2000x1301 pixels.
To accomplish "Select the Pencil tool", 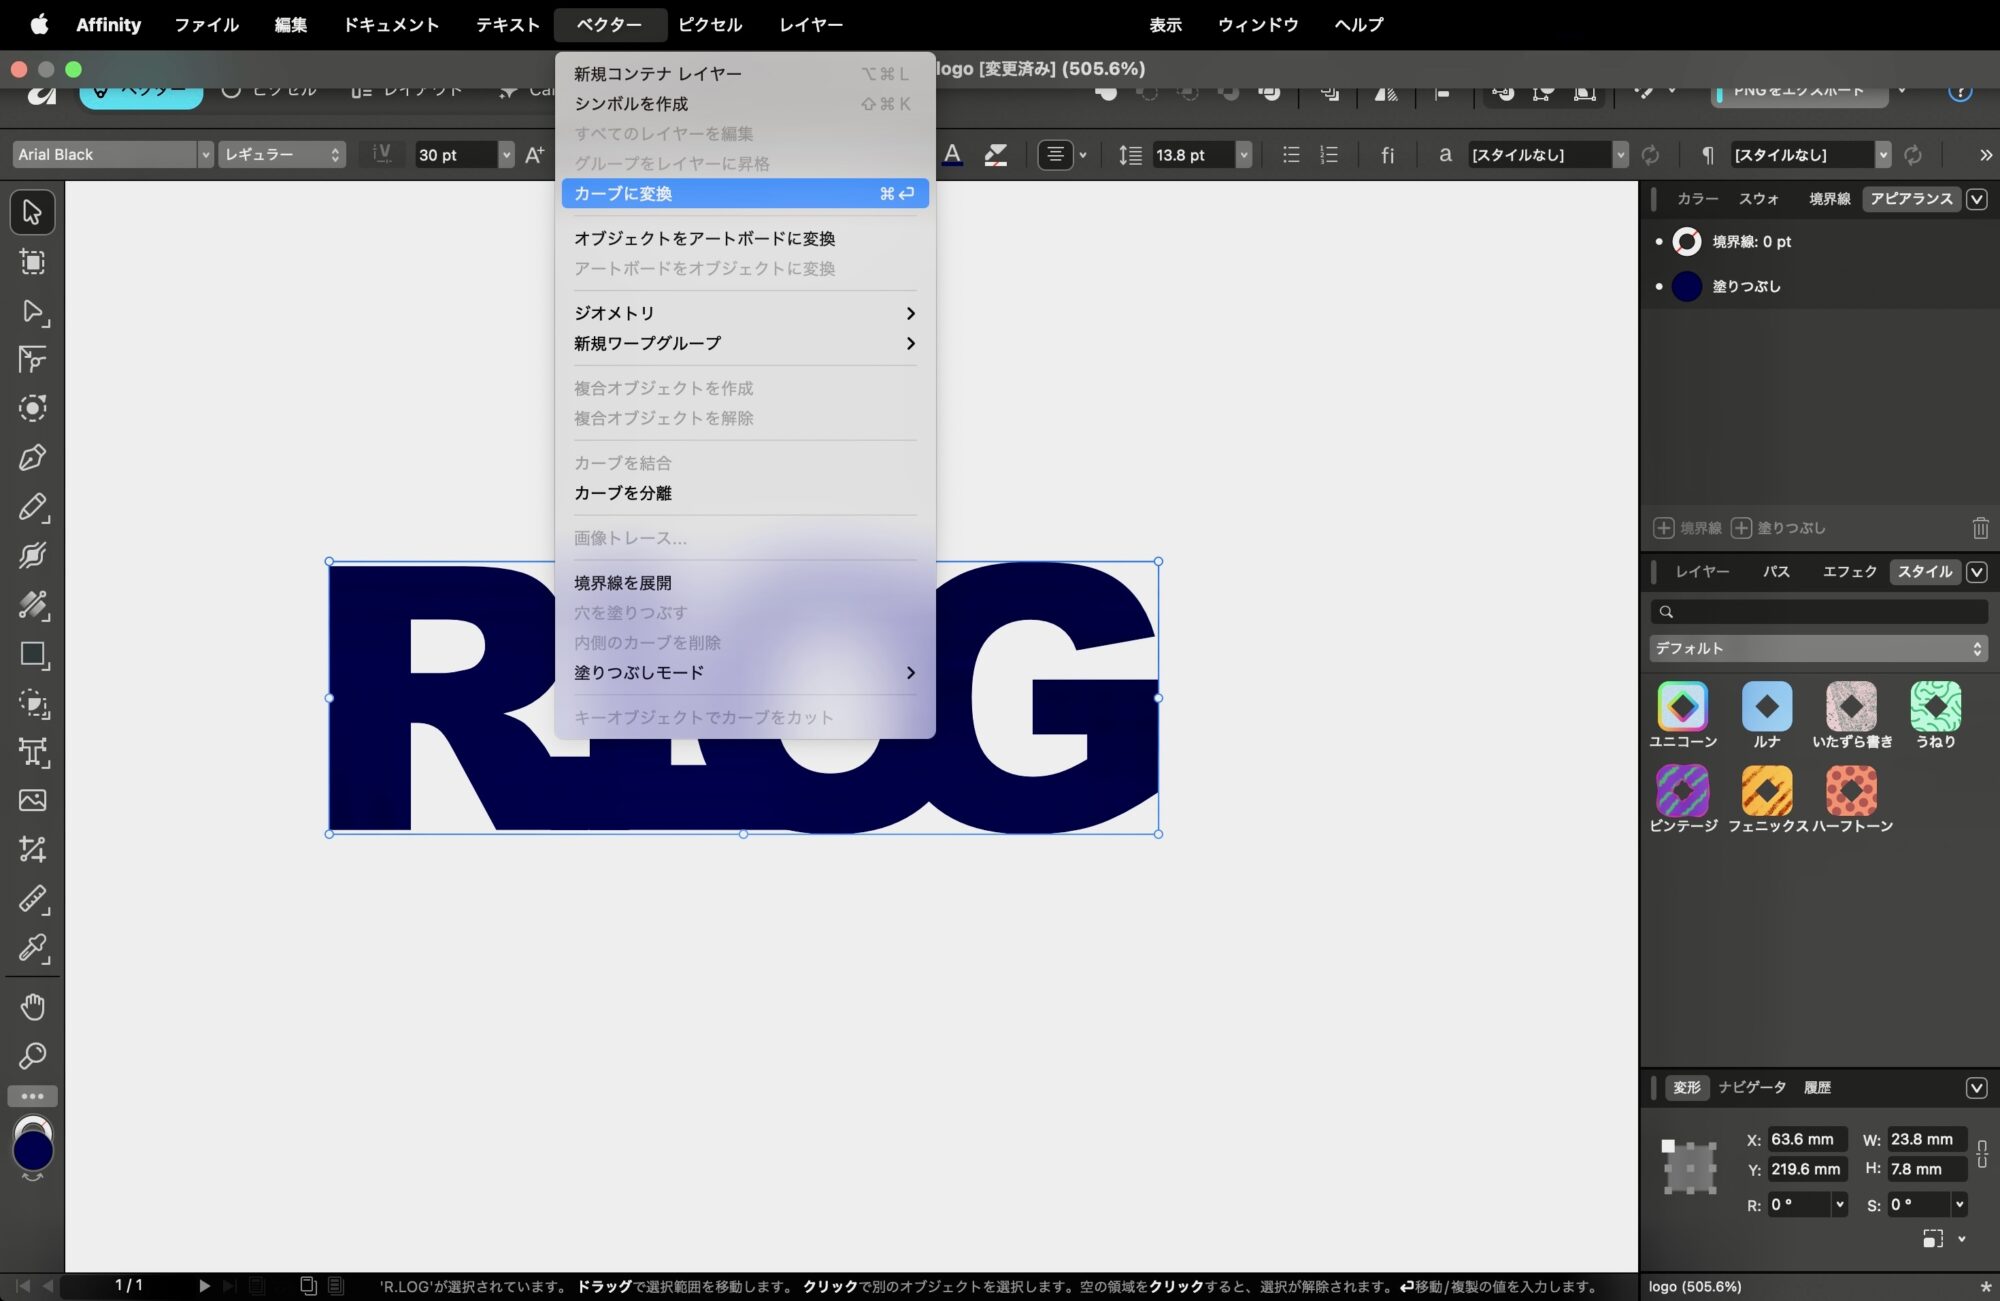I will click(32, 507).
